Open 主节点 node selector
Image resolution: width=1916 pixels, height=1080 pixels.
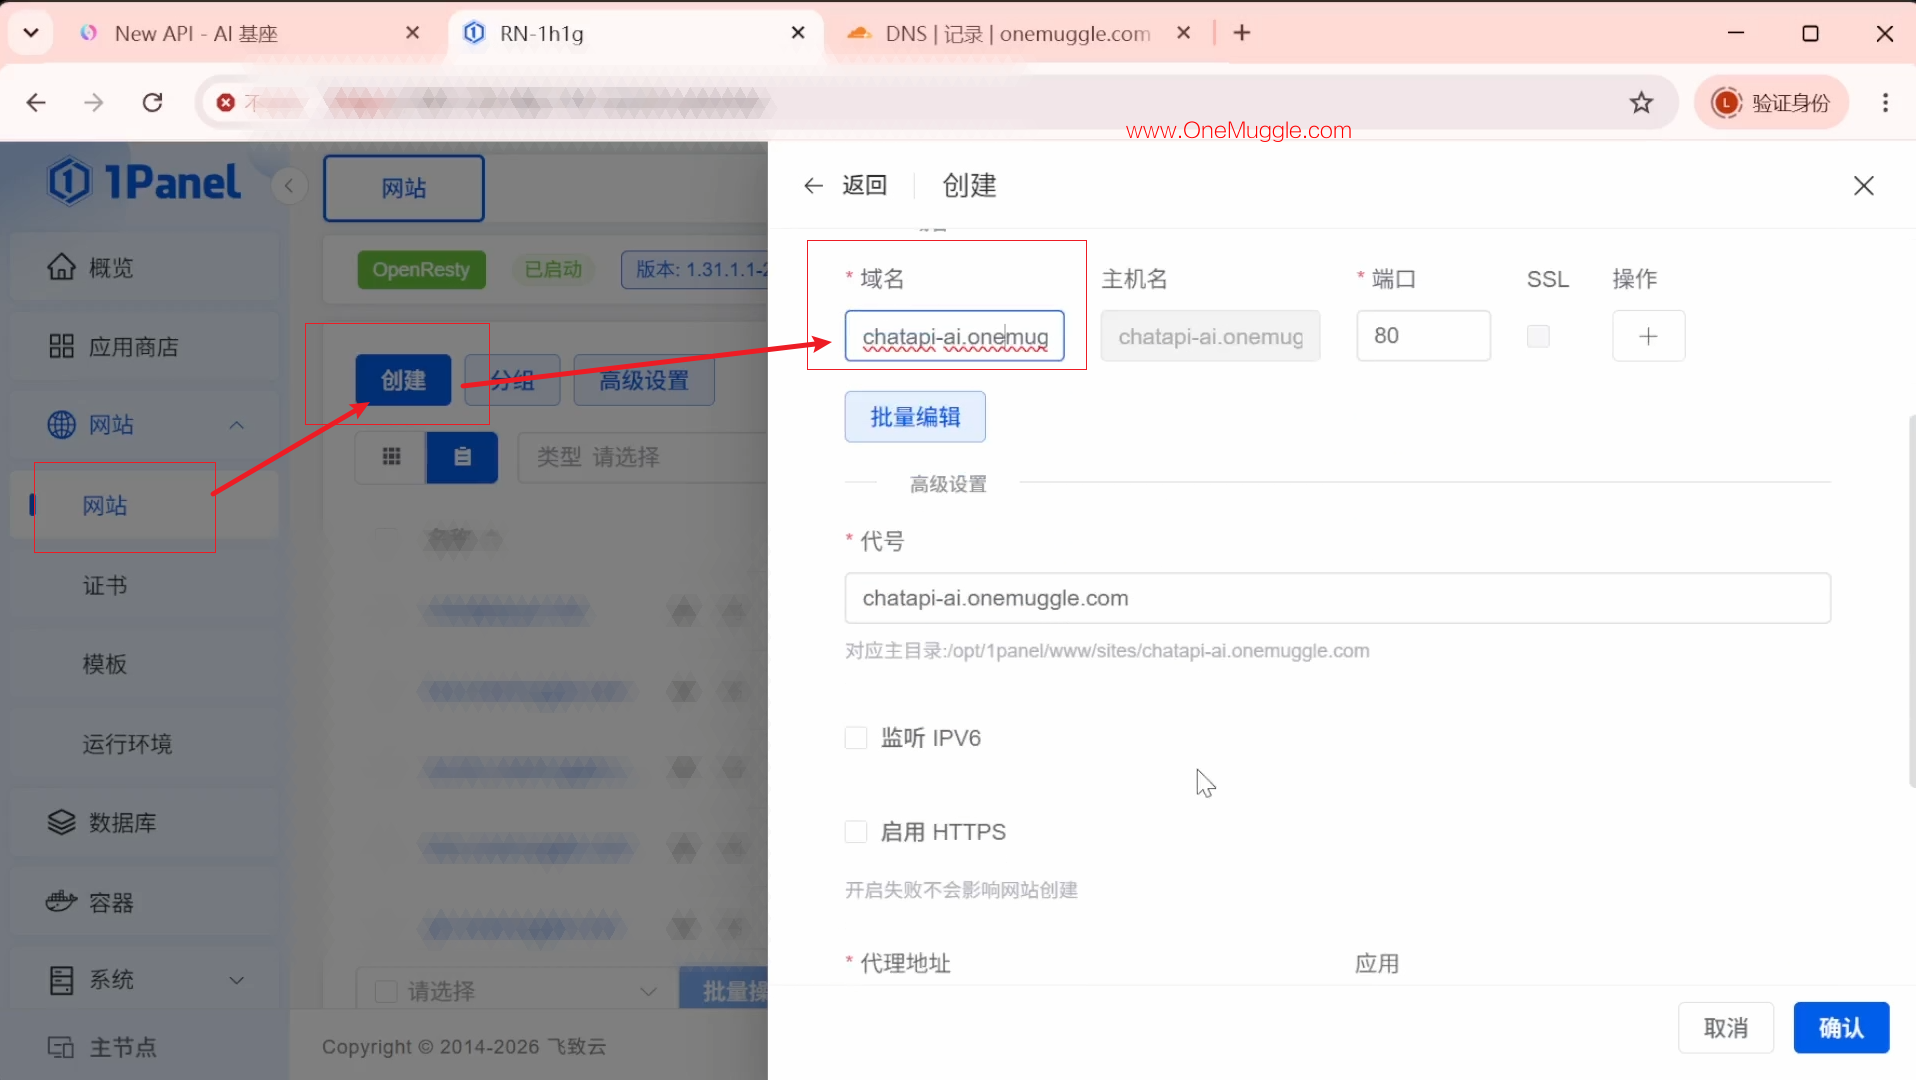pyautogui.click(x=145, y=1047)
